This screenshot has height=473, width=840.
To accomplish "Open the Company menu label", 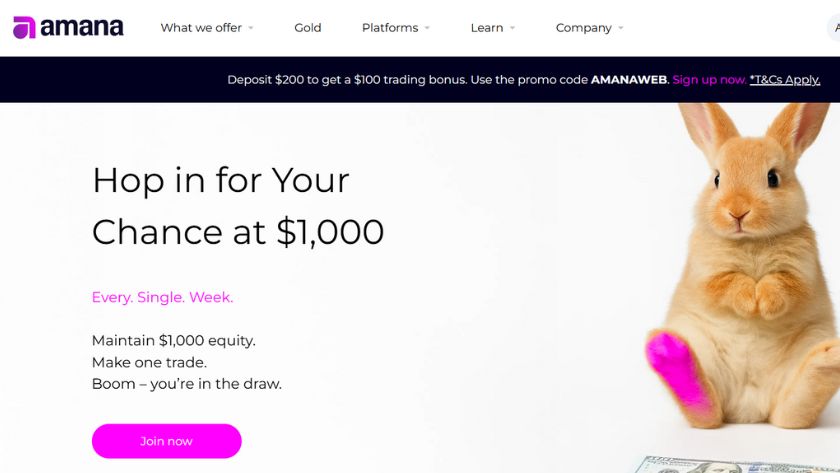I will click(583, 28).
